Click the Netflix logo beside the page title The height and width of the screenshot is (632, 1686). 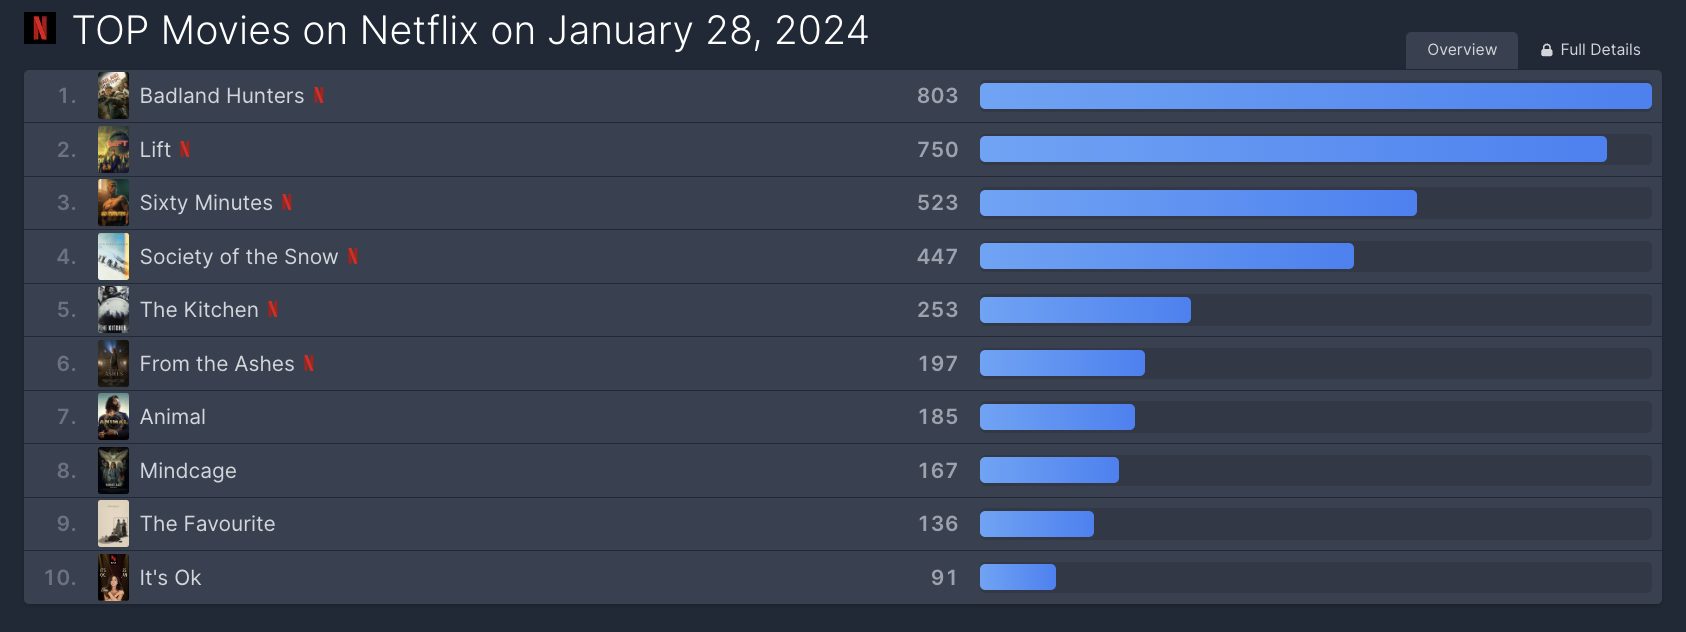point(40,28)
